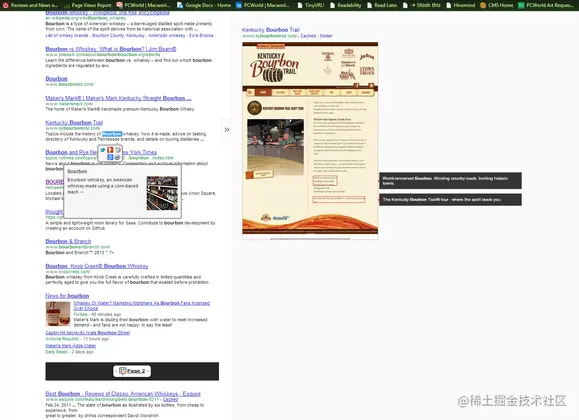Viewport: 579px width, 420px height.
Task: Click the grey Wikipedia globe icon in popup
Action: click(x=117, y=150)
